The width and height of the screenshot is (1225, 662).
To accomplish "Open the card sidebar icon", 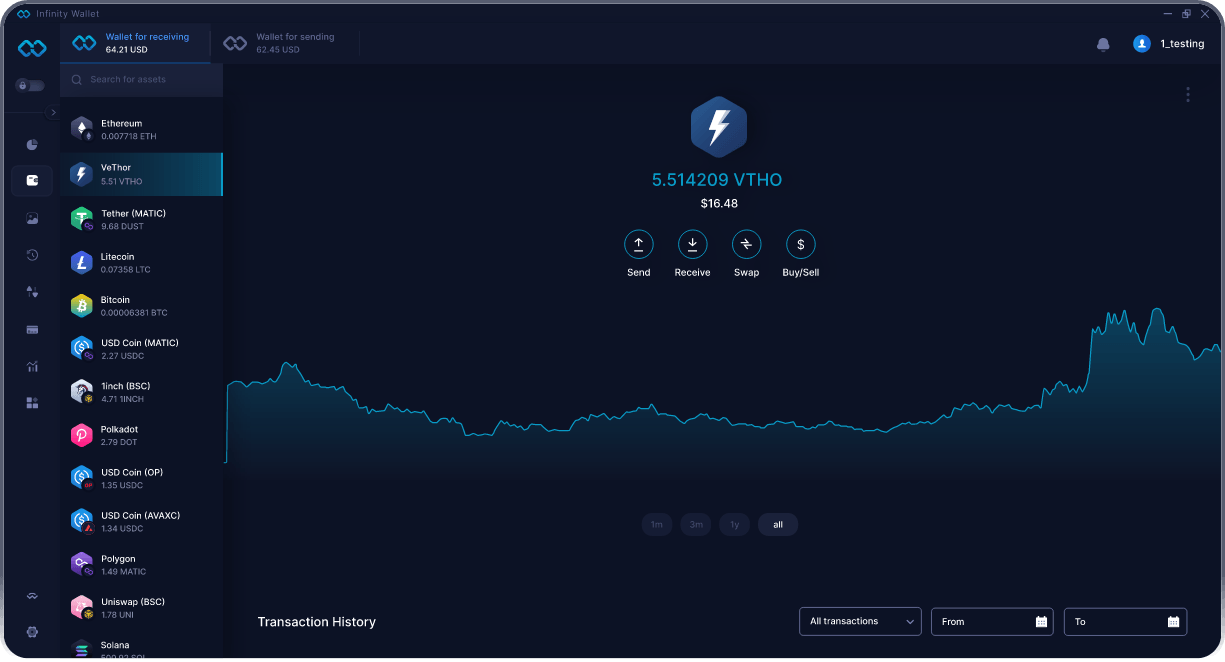I will tap(32, 329).
